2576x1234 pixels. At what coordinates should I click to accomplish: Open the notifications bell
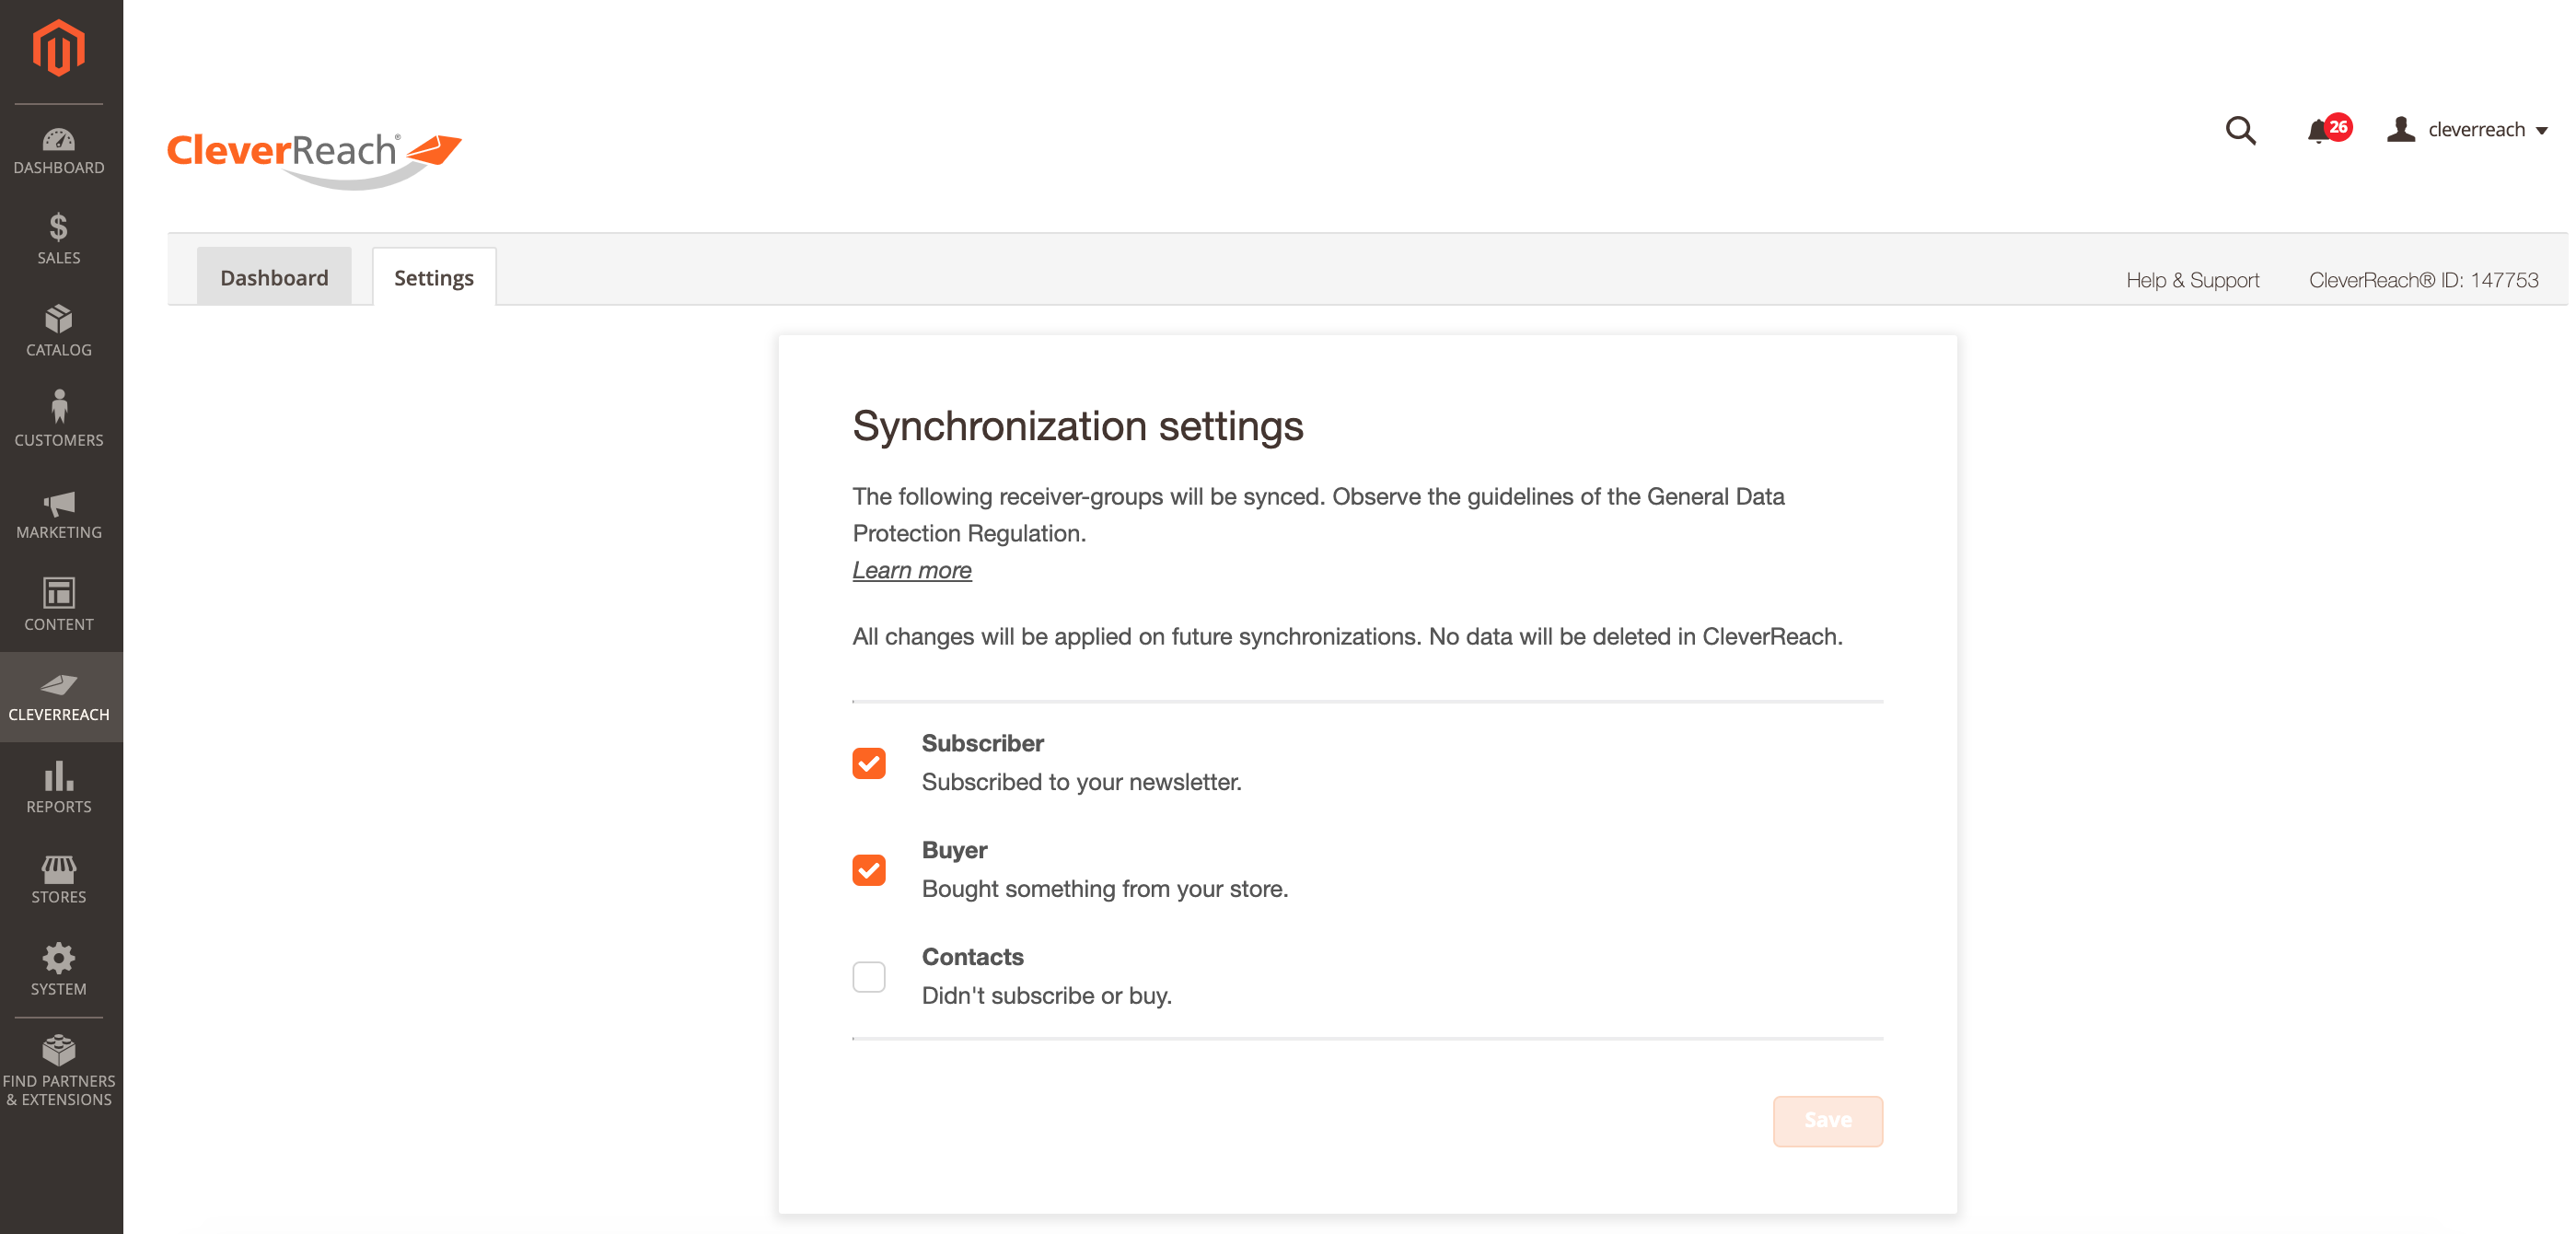[2318, 131]
